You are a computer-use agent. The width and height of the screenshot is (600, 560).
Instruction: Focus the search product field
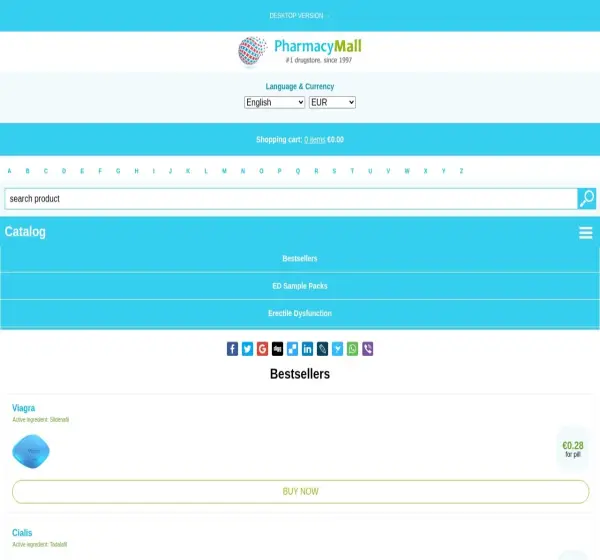(291, 199)
